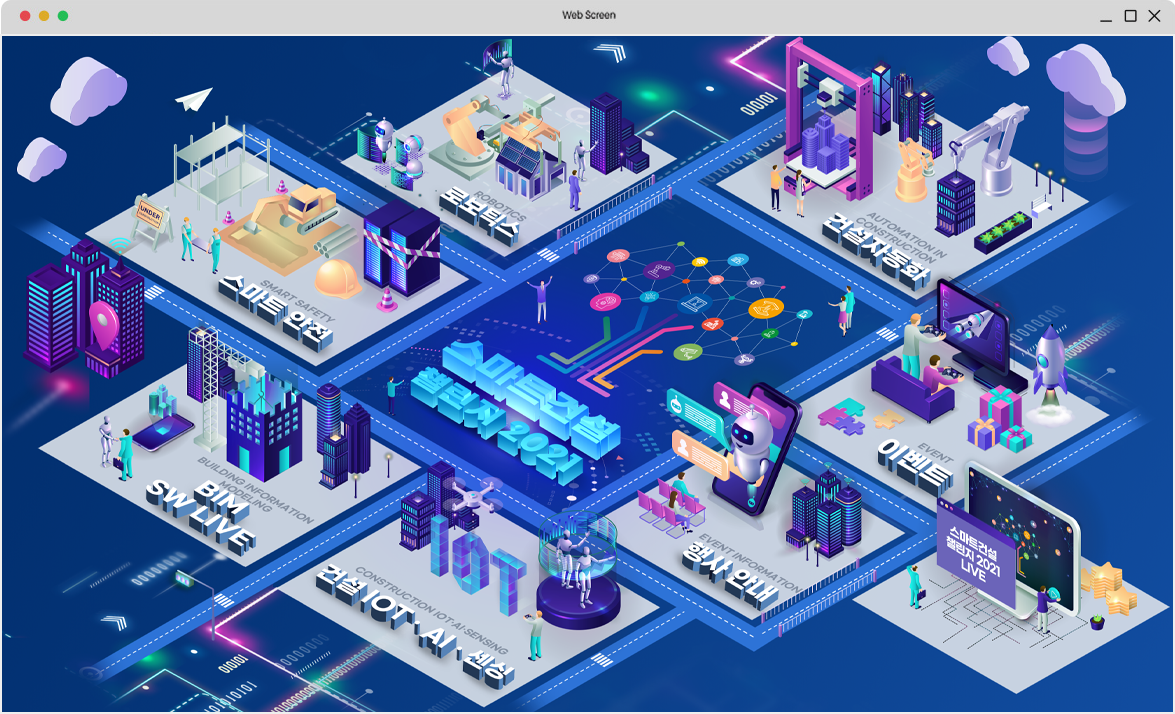Click the purple 스마트건설 챌린지 2021 LIVE screen
This screenshot has width=1175, height=714.
coord(975,553)
